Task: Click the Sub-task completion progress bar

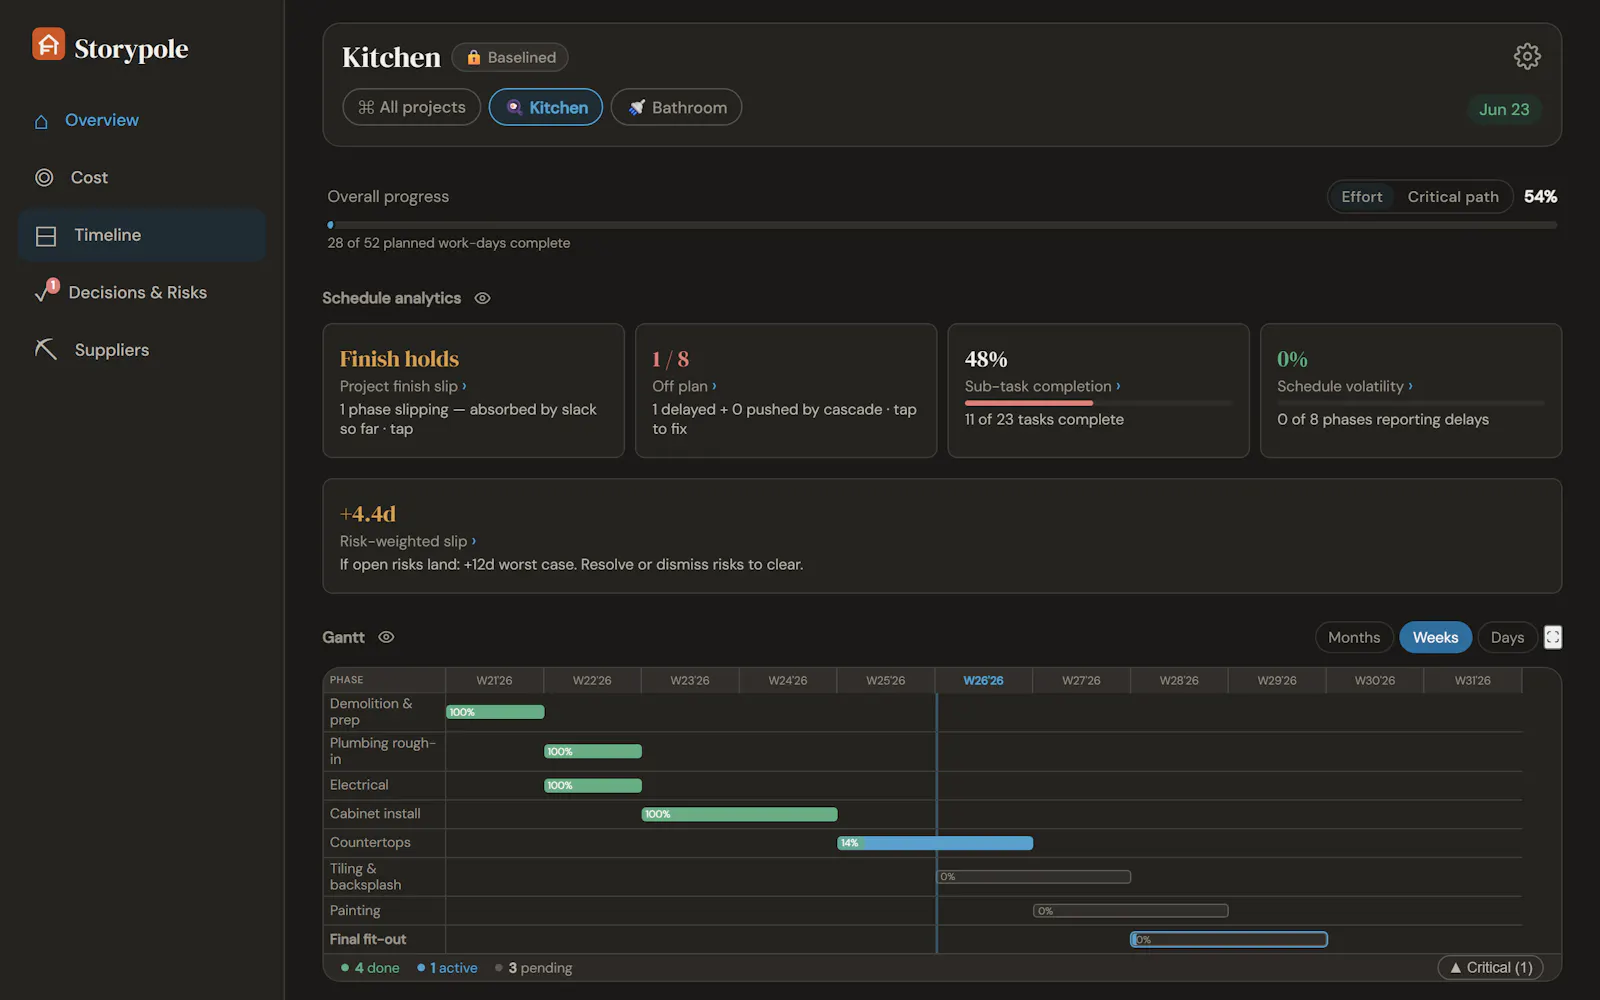Action: tap(1098, 403)
